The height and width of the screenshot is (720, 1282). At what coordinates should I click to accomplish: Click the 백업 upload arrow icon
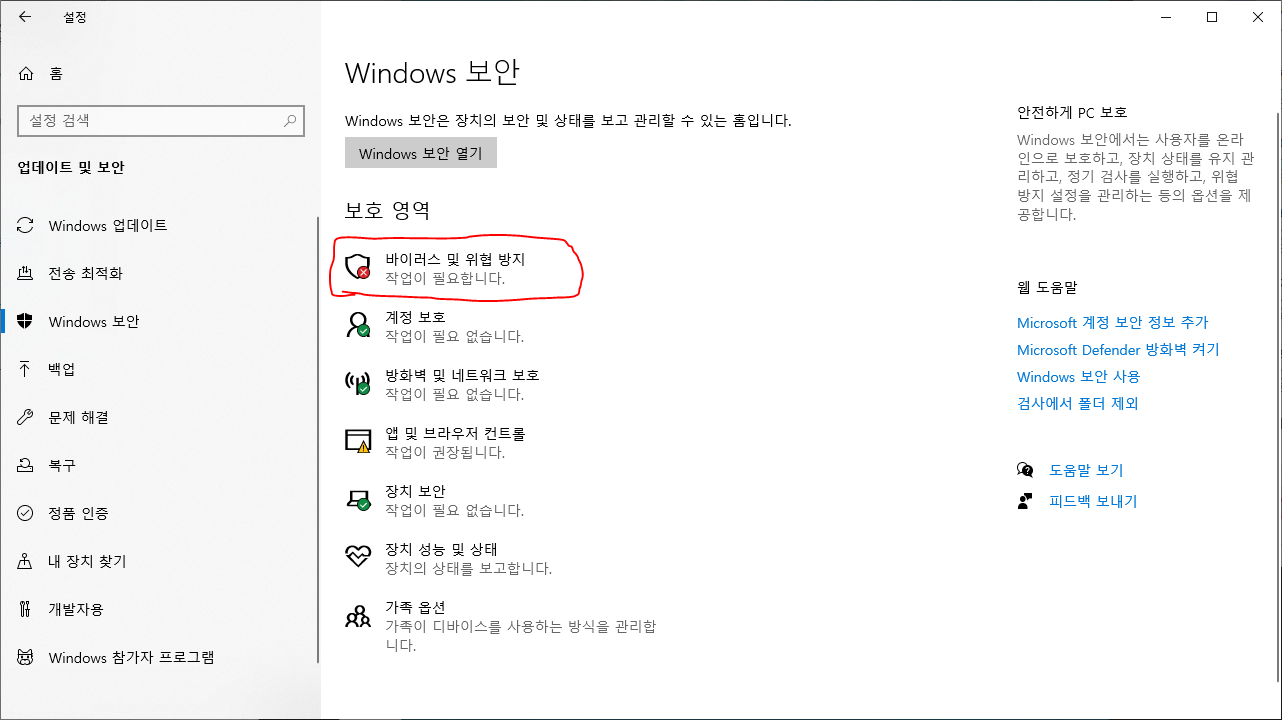click(x=26, y=370)
